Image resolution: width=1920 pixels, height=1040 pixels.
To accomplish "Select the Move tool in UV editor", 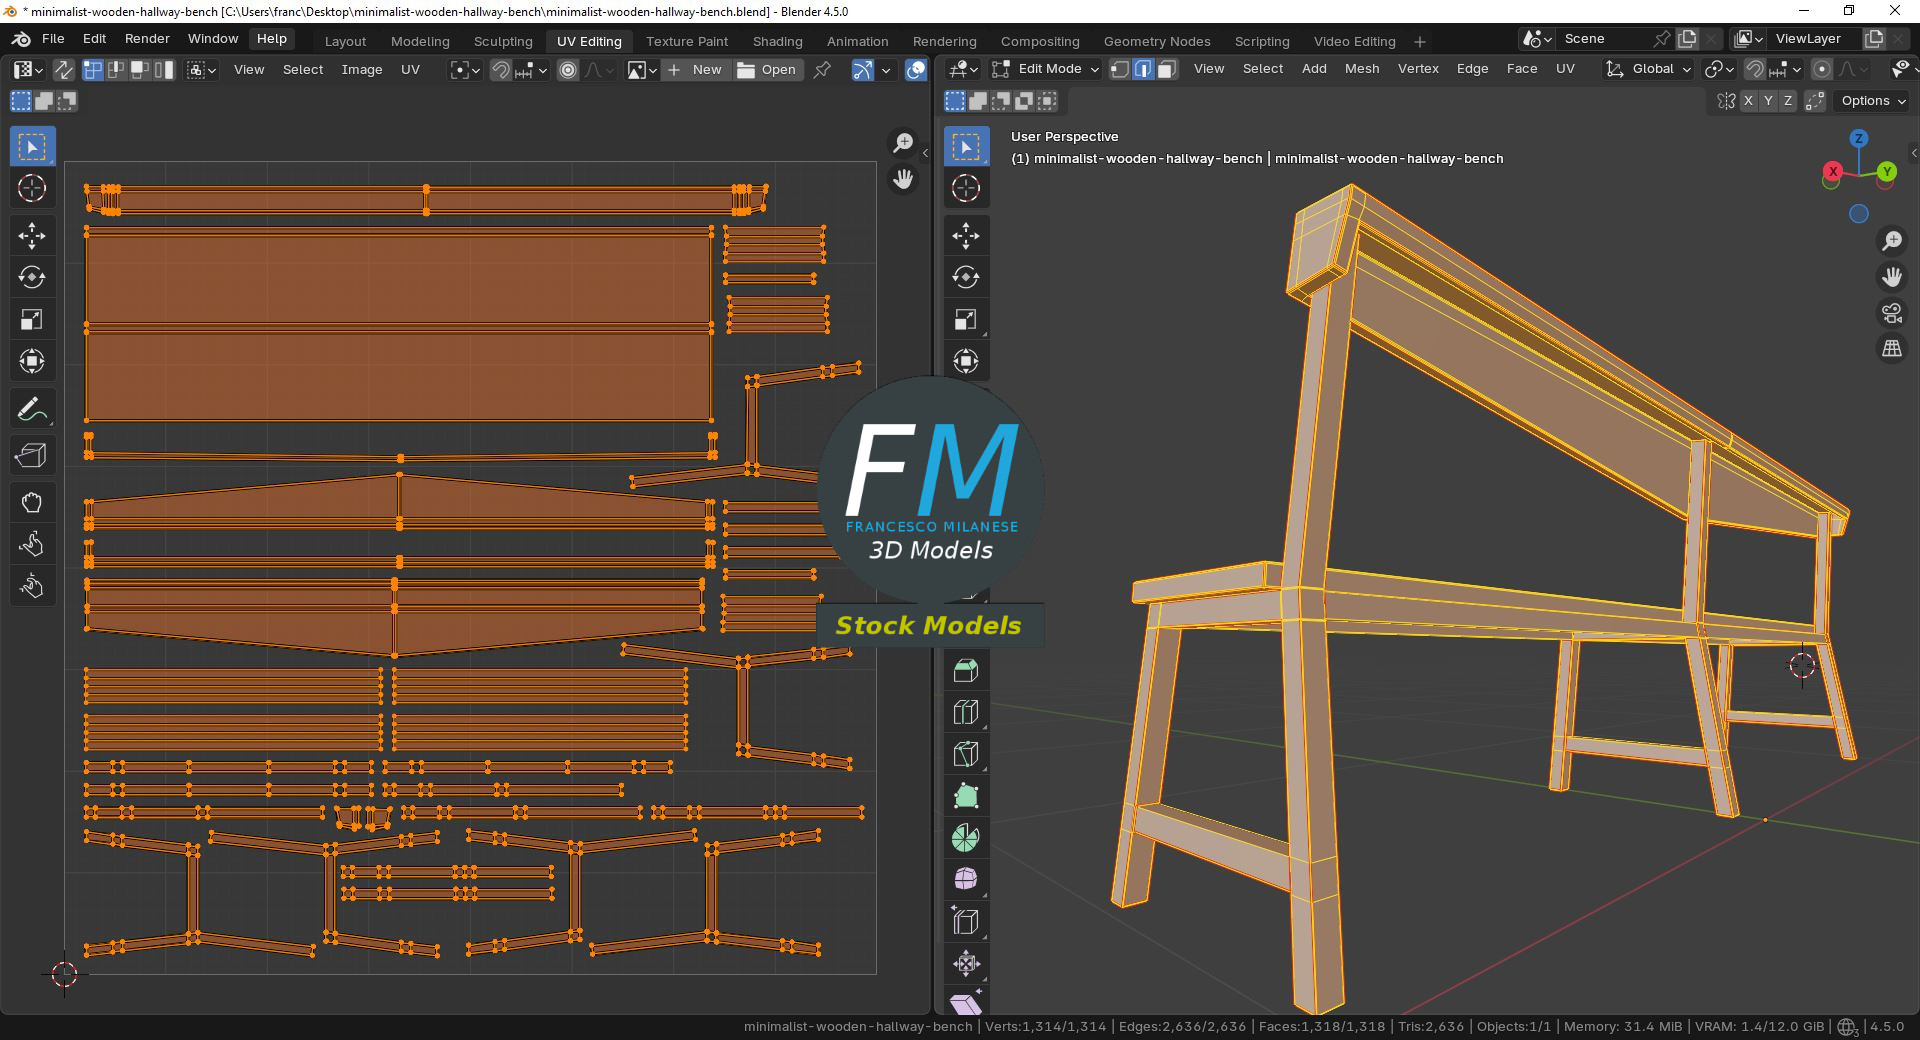I will click(32, 236).
